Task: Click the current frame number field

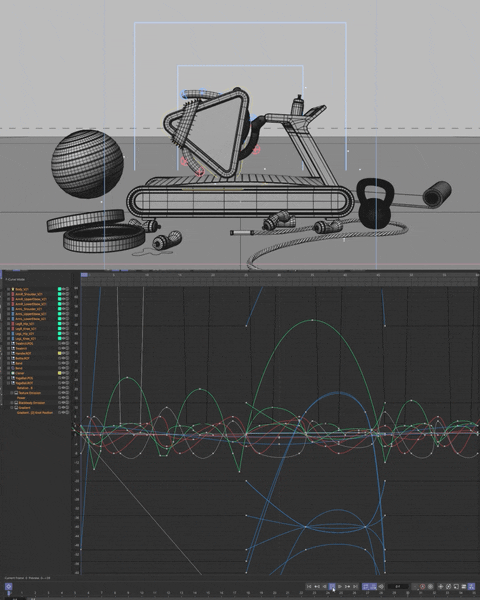Action: pos(398,586)
